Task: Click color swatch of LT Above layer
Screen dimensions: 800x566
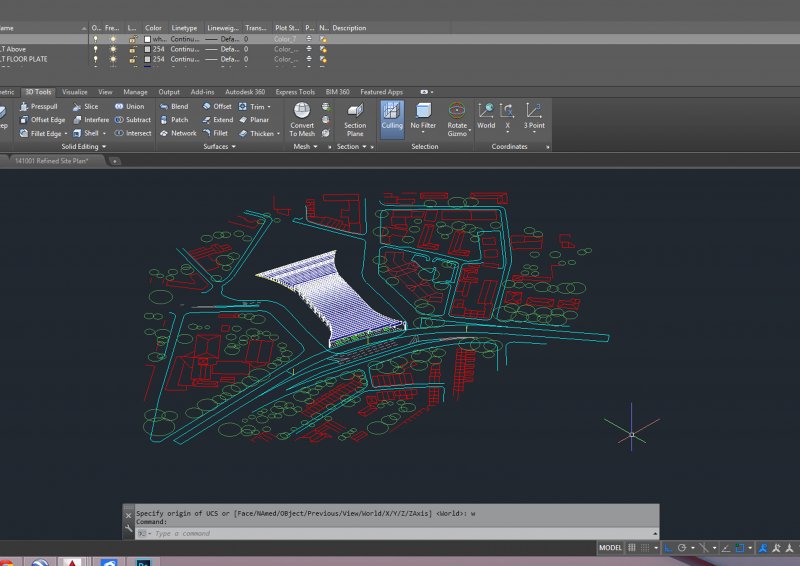Action: coord(147,48)
